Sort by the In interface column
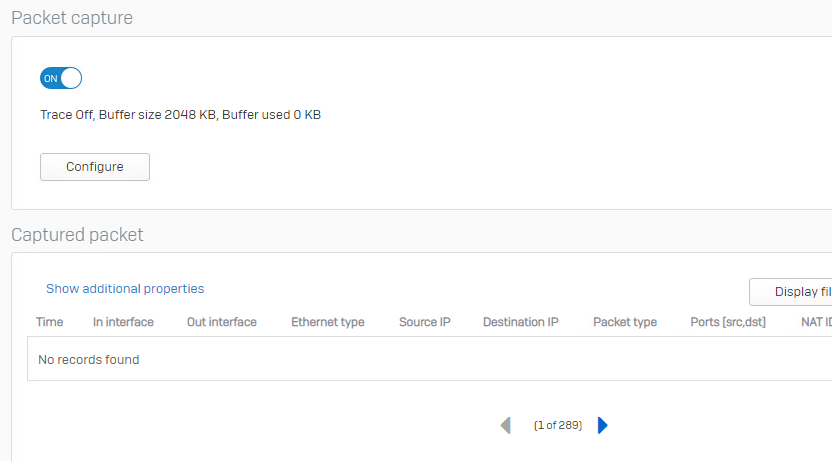Screen dimensions: 832x461 (123, 322)
